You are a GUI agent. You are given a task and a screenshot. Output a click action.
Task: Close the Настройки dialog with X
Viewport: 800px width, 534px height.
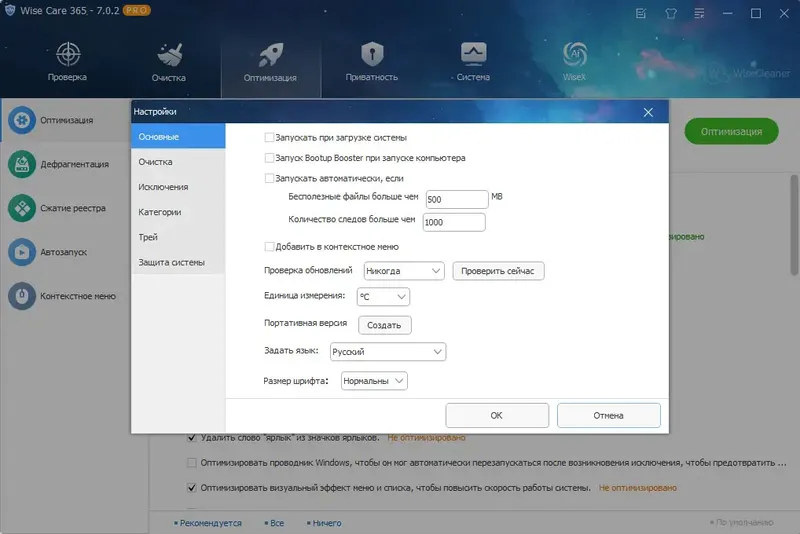click(648, 112)
